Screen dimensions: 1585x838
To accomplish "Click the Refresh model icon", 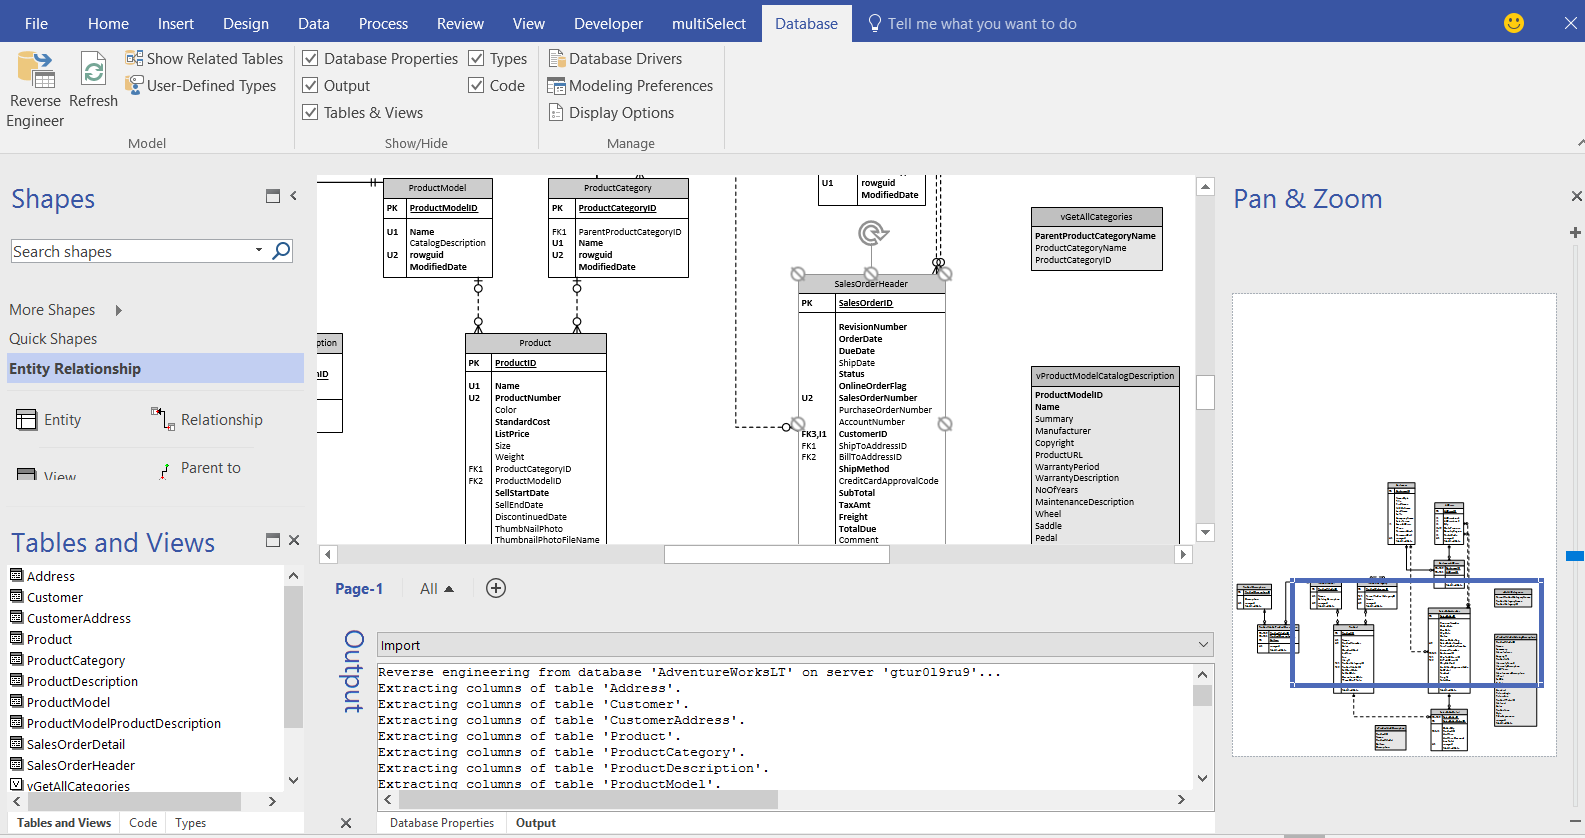I will coord(94,69).
